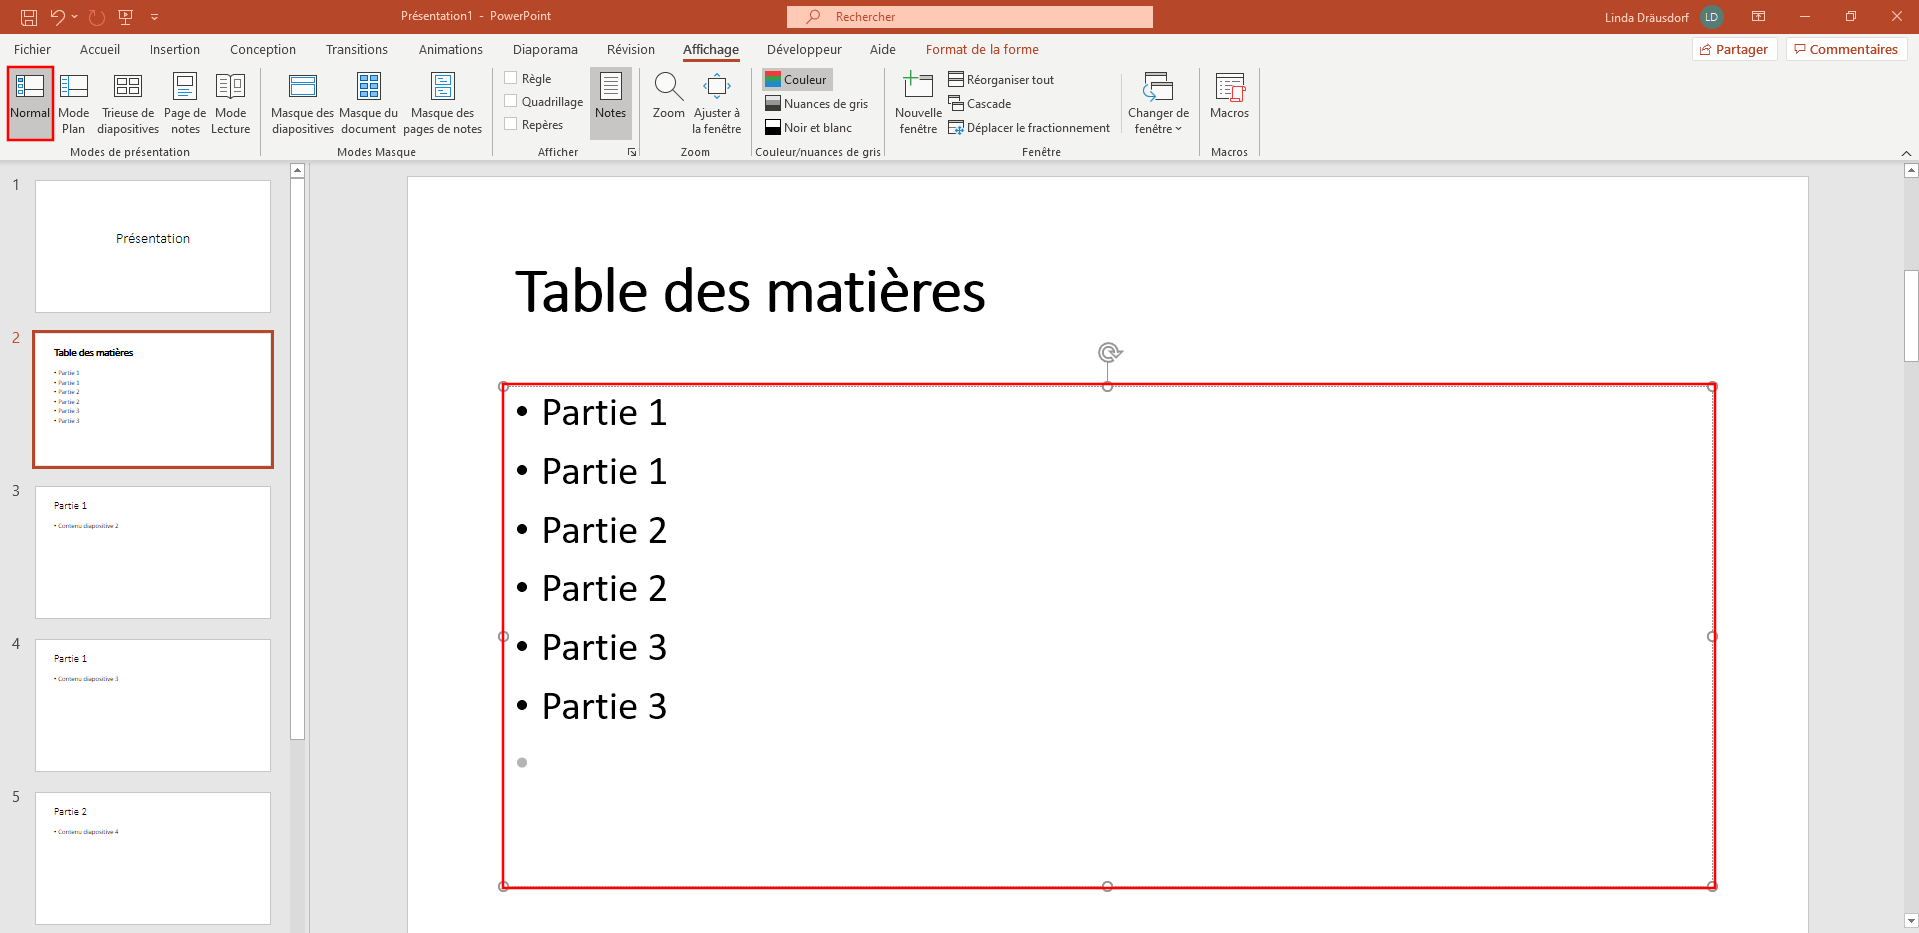Switch to the Insertion tab
The width and height of the screenshot is (1919, 933).
click(x=175, y=49)
